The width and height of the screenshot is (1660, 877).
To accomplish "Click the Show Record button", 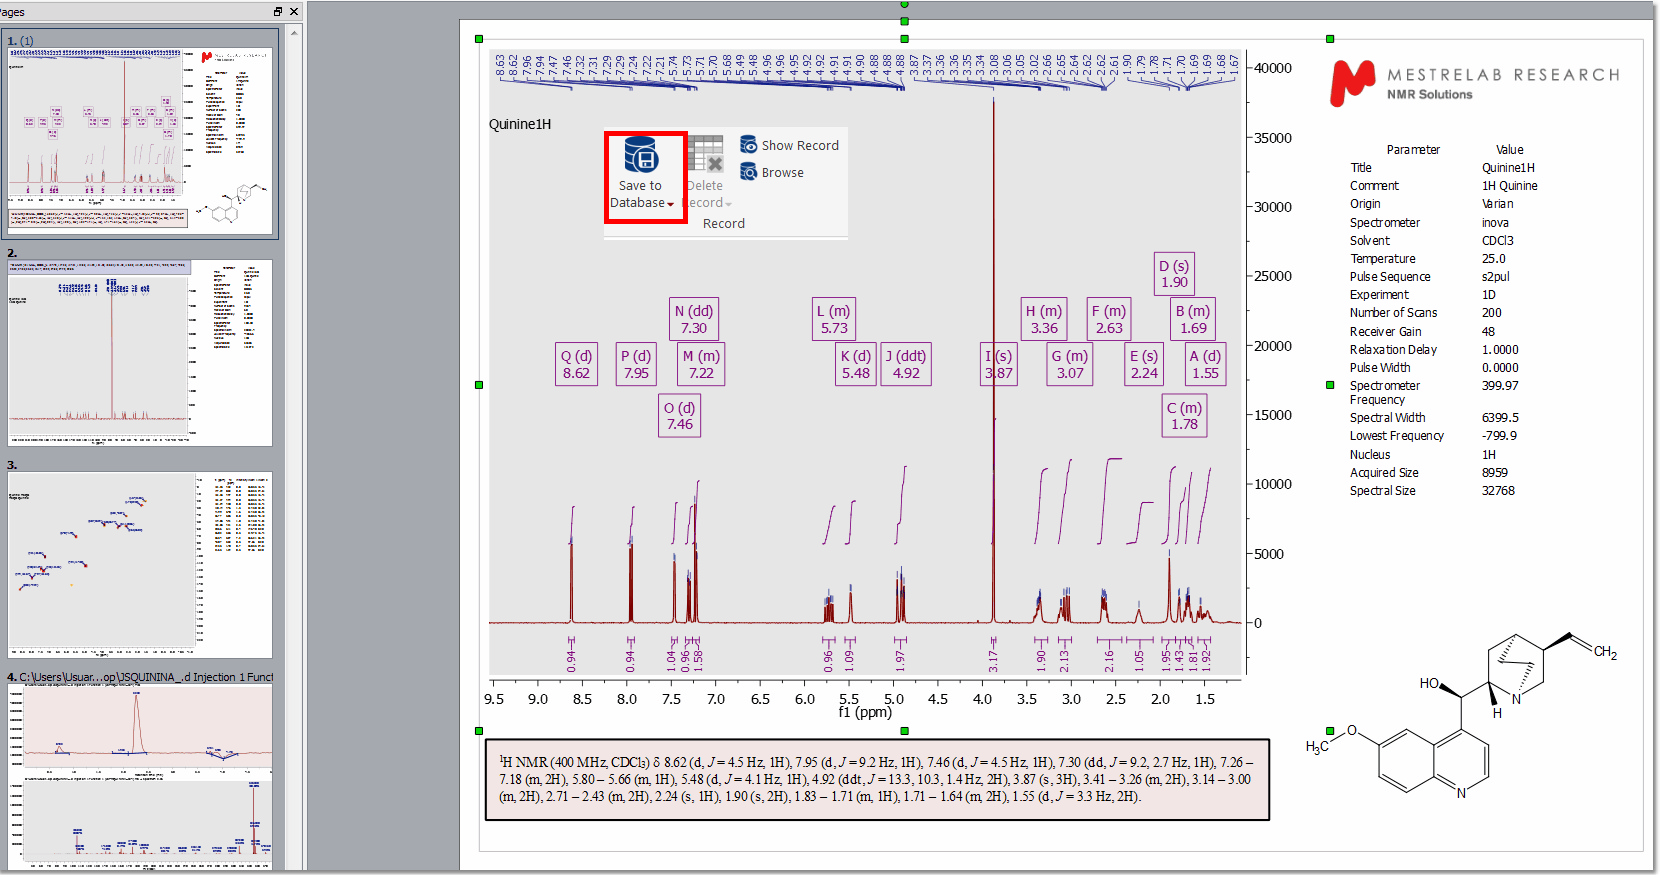I will tap(790, 145).
